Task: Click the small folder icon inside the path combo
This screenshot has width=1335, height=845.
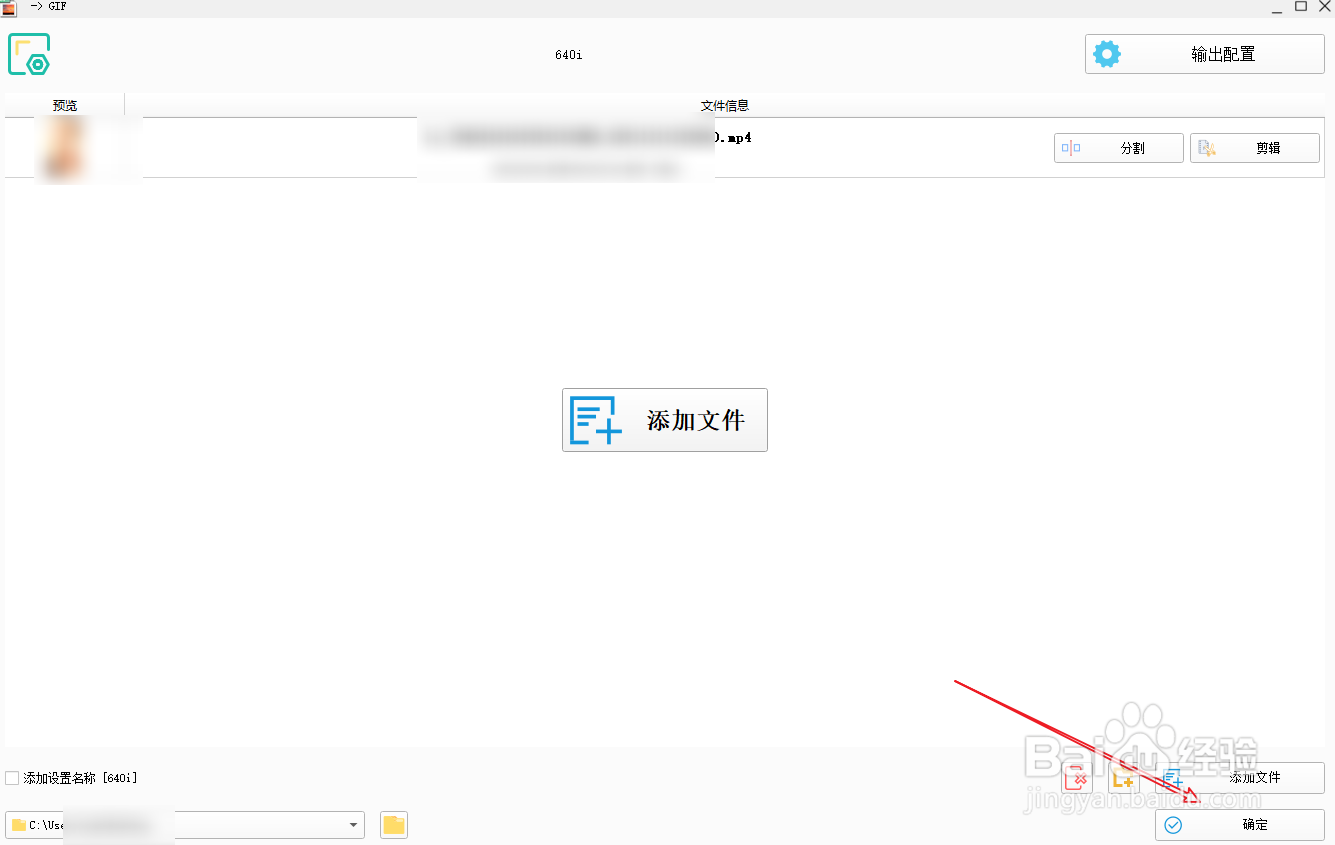Action: 18,824
